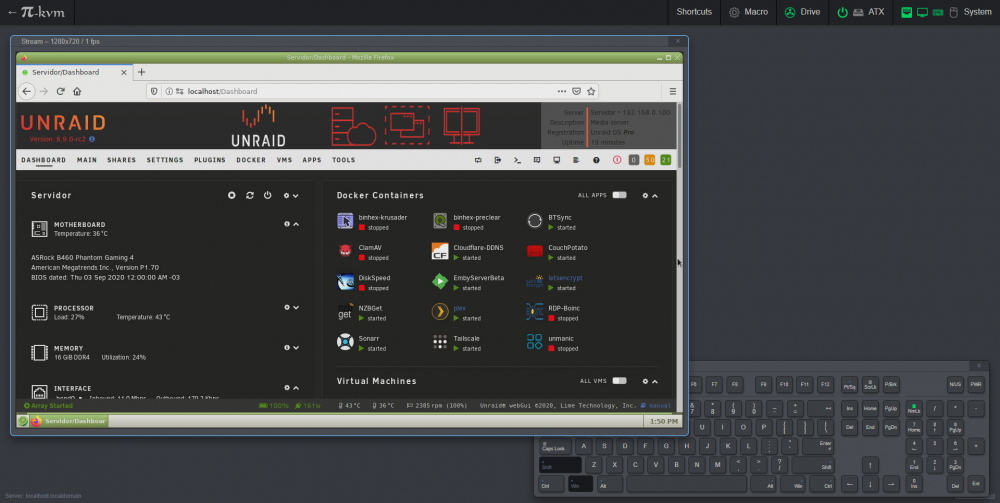Collapse the Interface section chevron
Image resolution: width=1000 pixels, height=503 pixels.
(296, 388)
